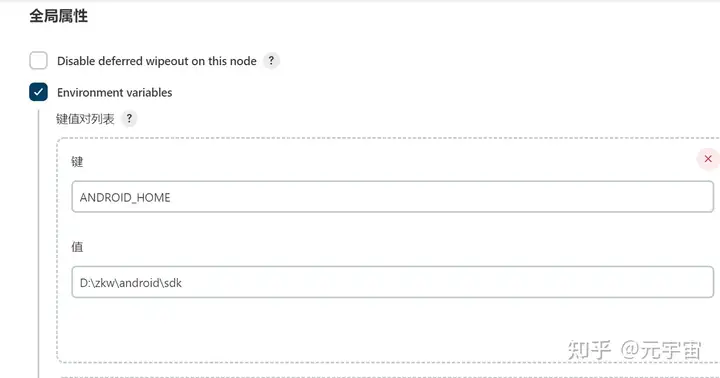The height and width of the screenshot is (378, 720).
Task: Place cursor after sdk in value field
Action: click(183, 283)
